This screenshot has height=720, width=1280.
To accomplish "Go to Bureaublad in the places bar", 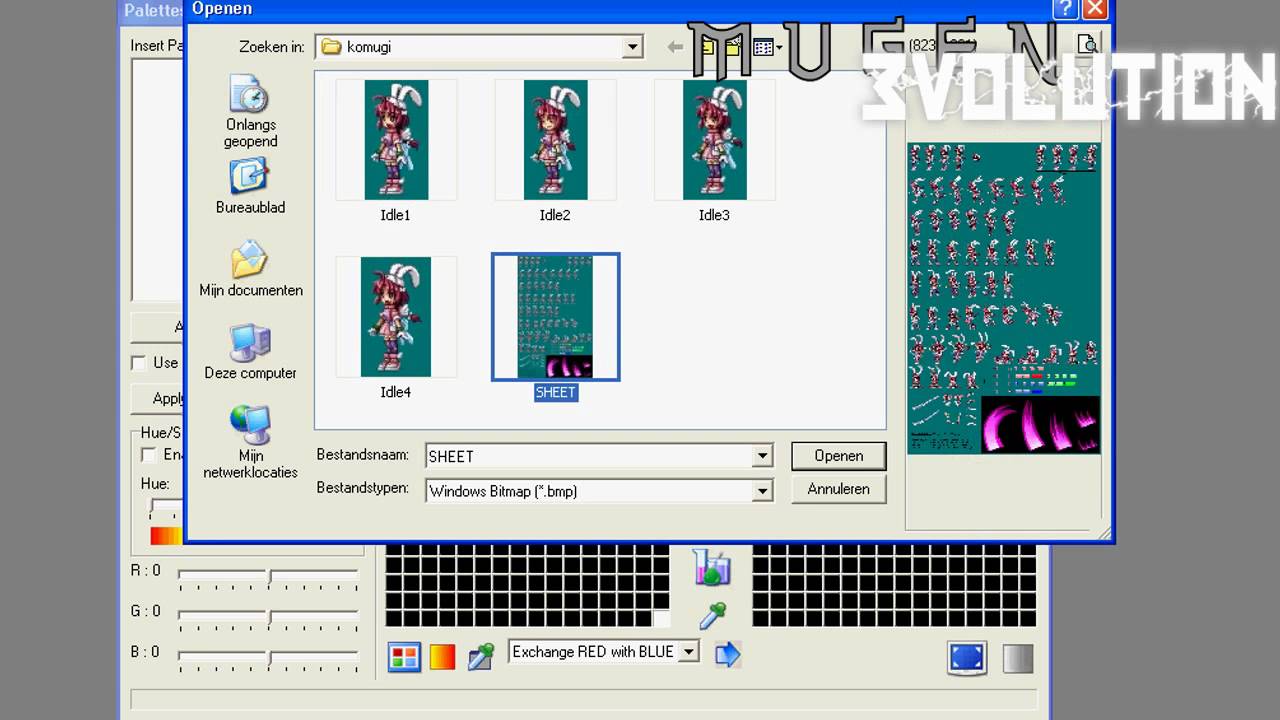I will 250,186.
